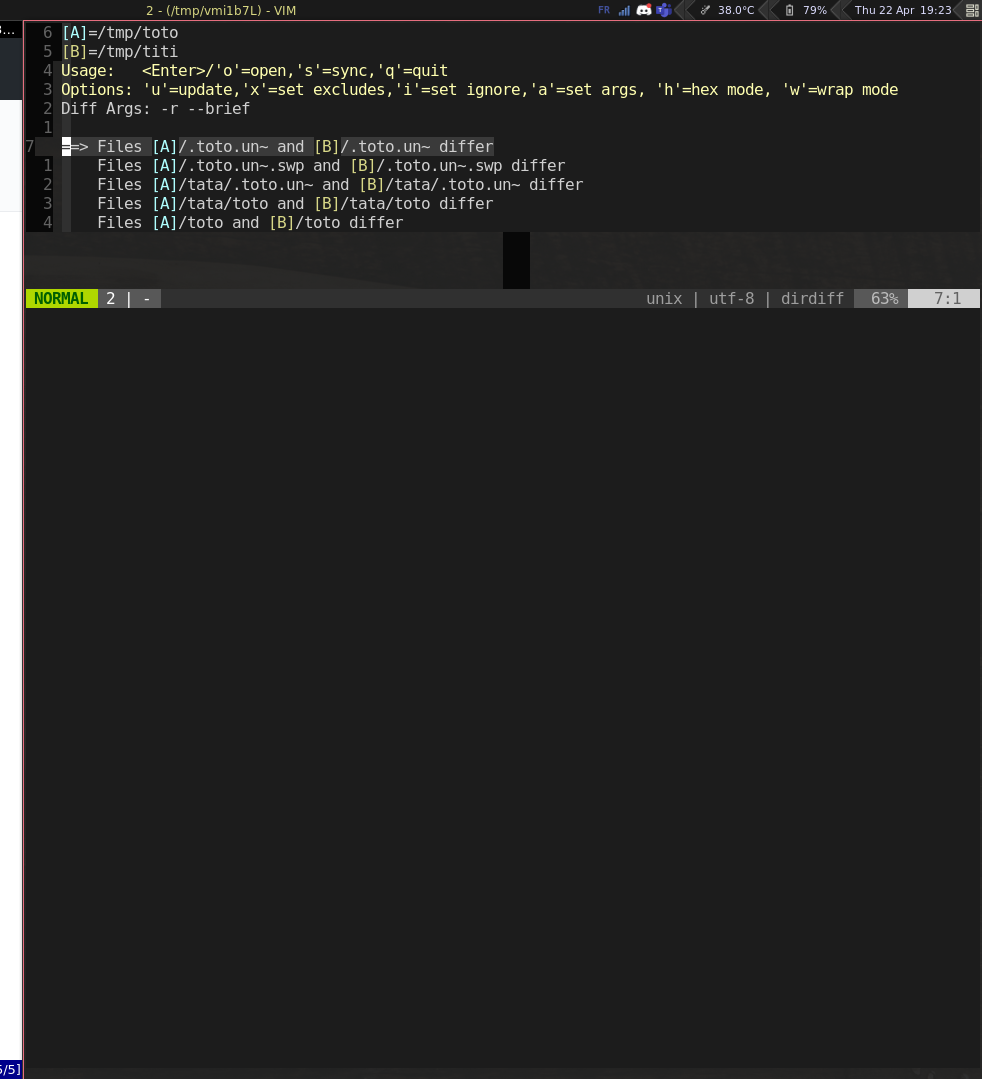Viewport: 982px width, 1079px height.
Task: Click the ==> arrow marker on current row
Action: (x=75, y=147)
